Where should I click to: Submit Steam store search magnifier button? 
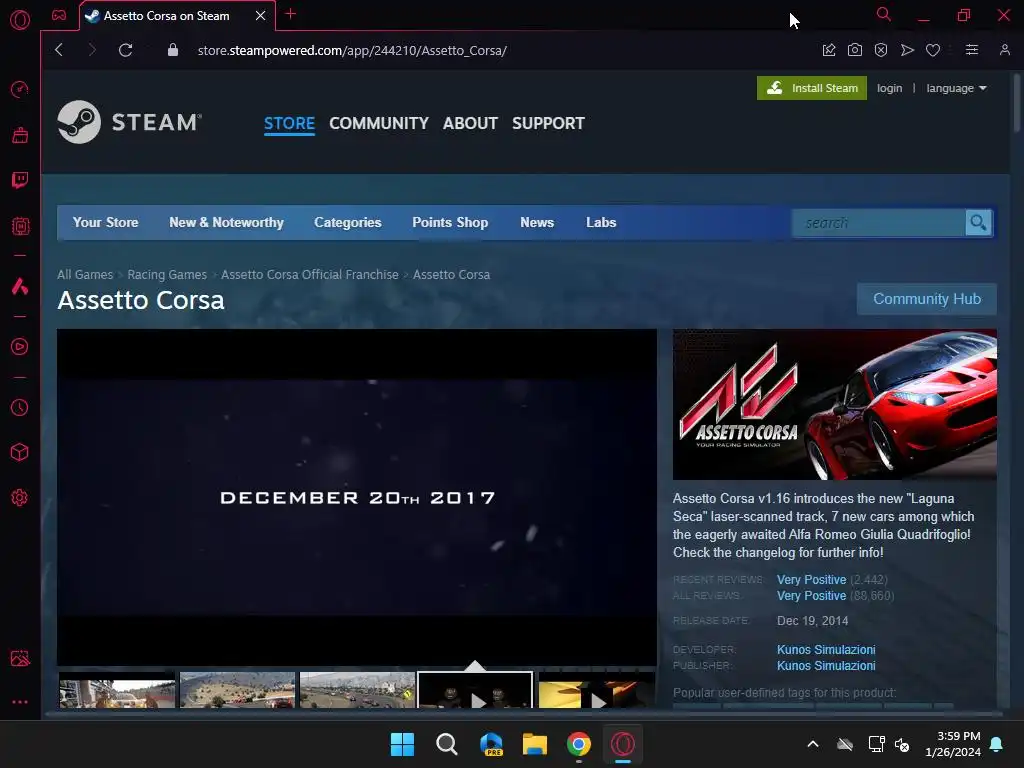[978, 223]
